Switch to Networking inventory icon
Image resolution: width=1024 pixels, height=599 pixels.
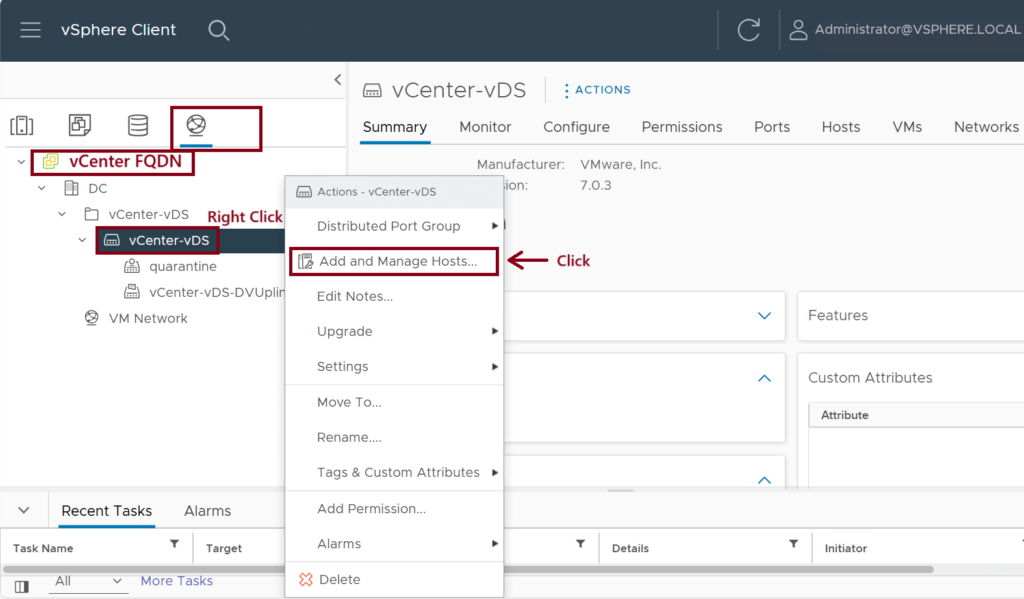pyautogui.click(x=196, y=124)
